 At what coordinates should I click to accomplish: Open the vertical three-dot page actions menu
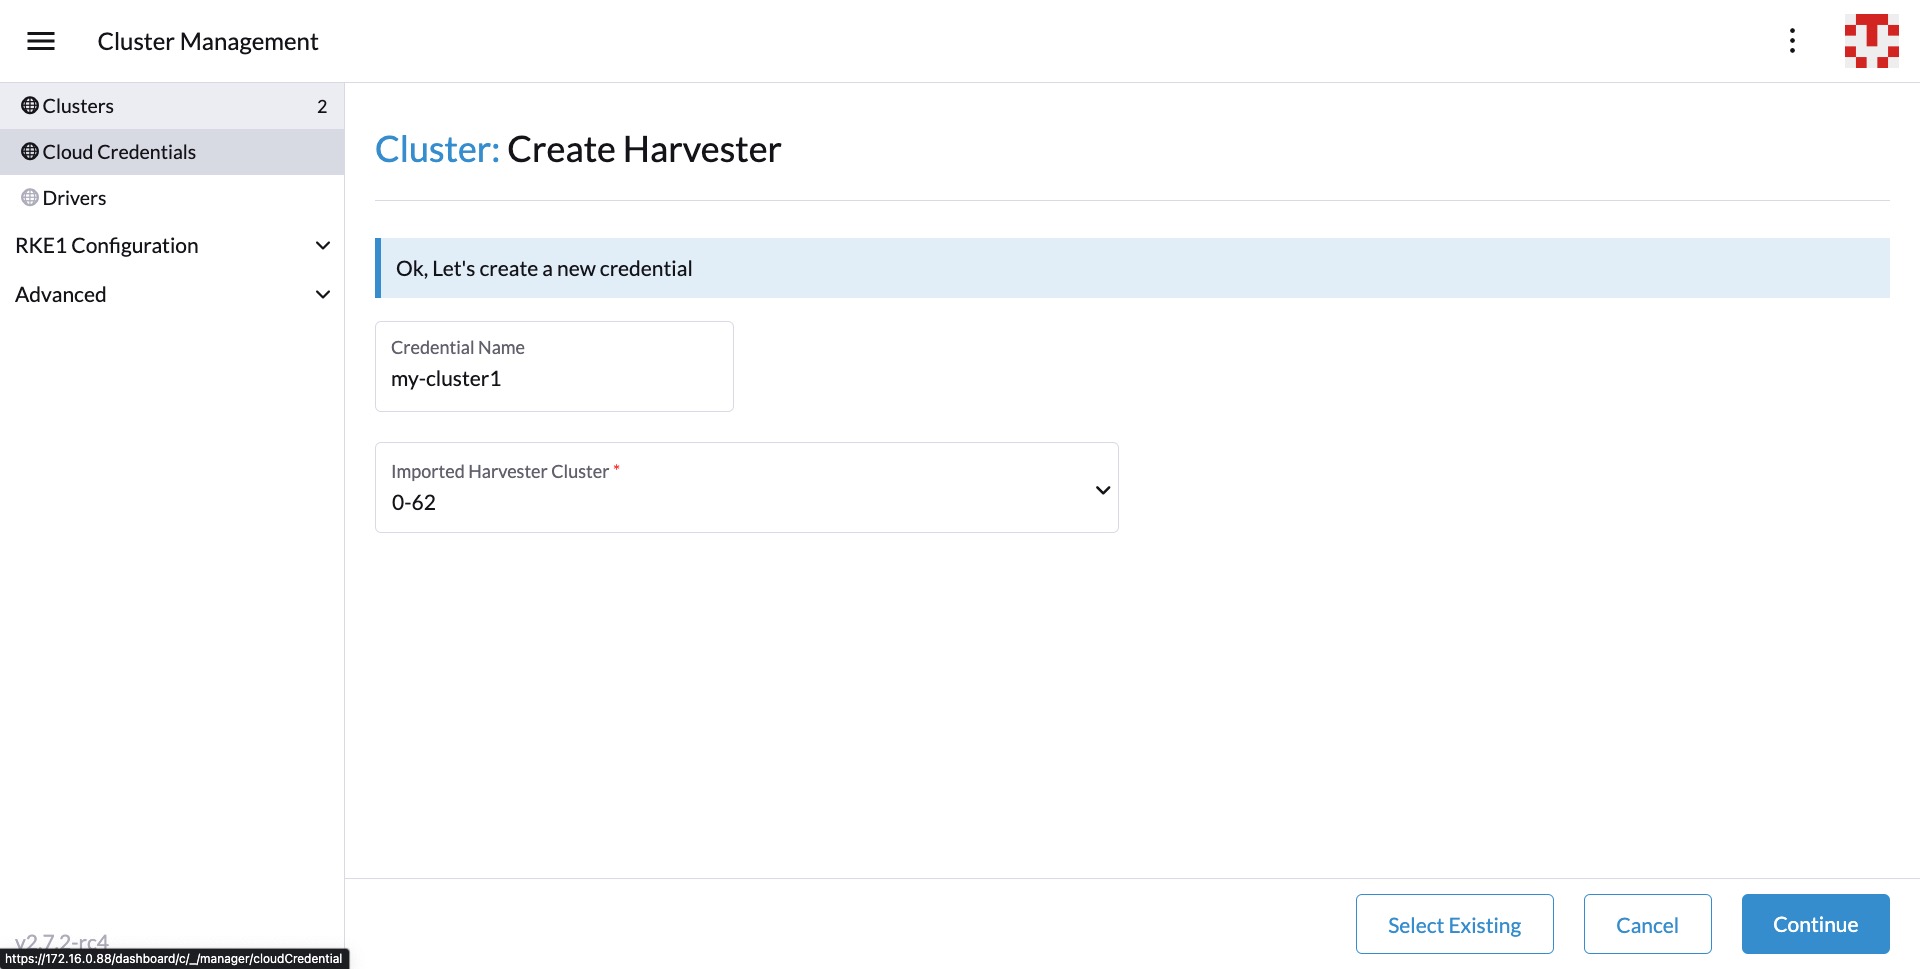1792,41
